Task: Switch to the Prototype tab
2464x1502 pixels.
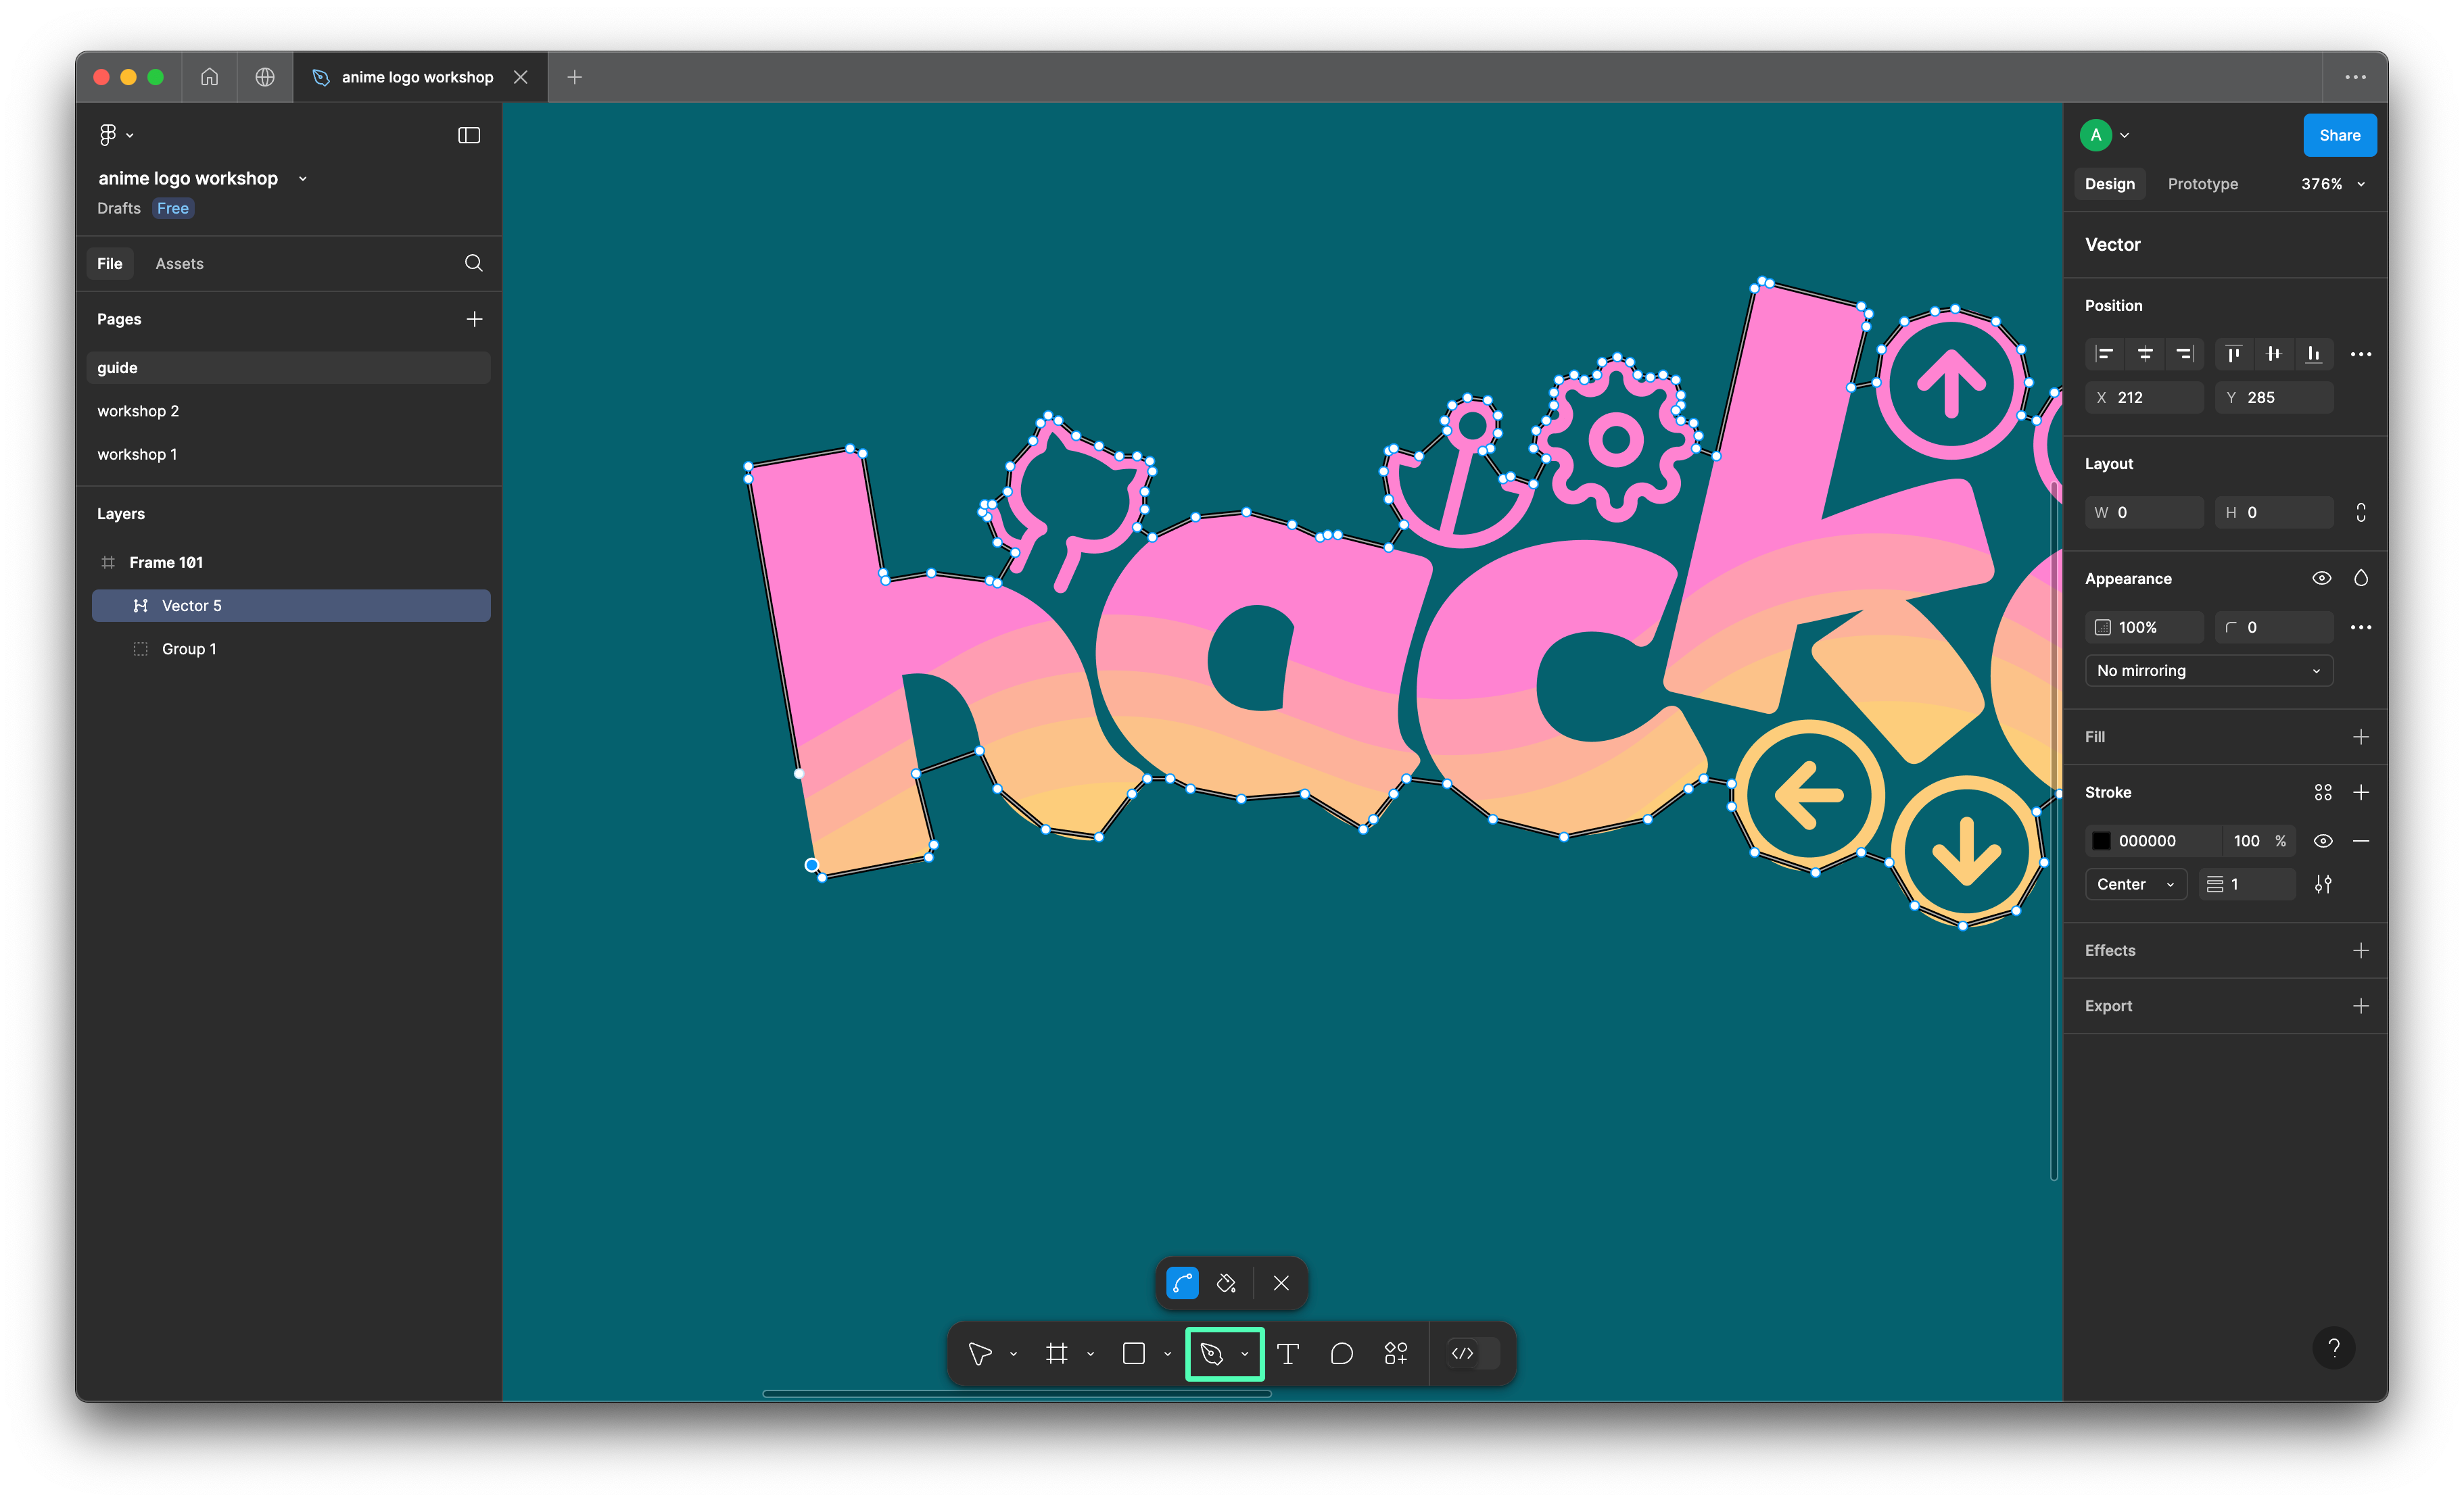Action: tap(2202, 184)
